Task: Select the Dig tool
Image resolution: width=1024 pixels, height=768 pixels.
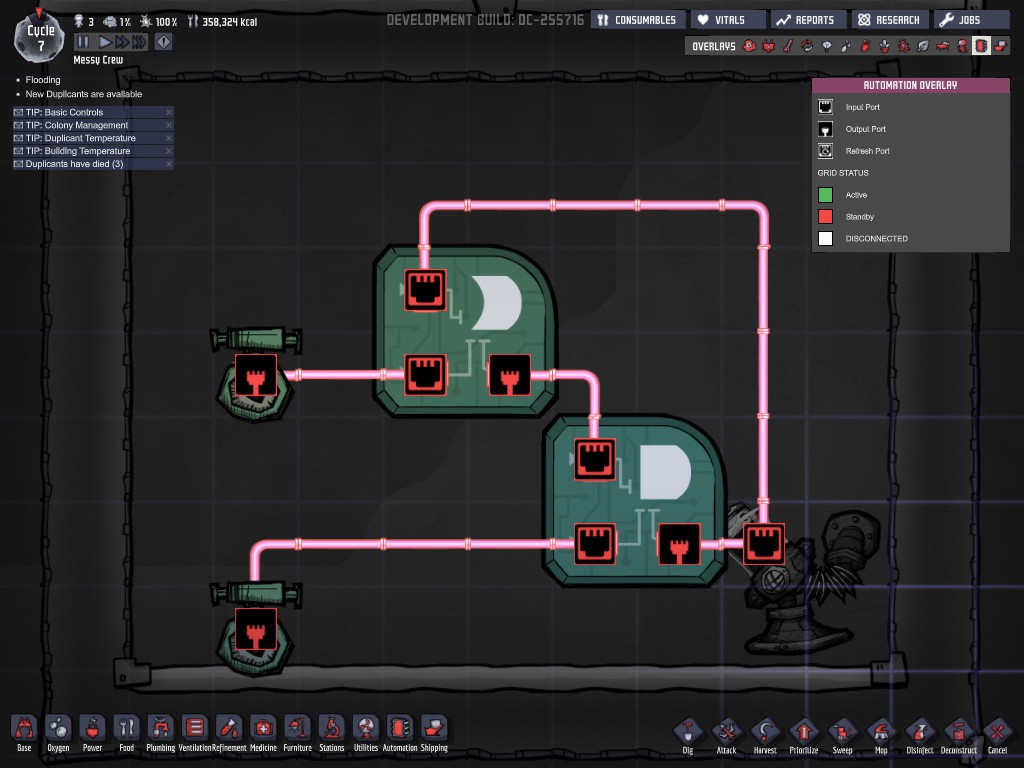Action: (688, 731)
